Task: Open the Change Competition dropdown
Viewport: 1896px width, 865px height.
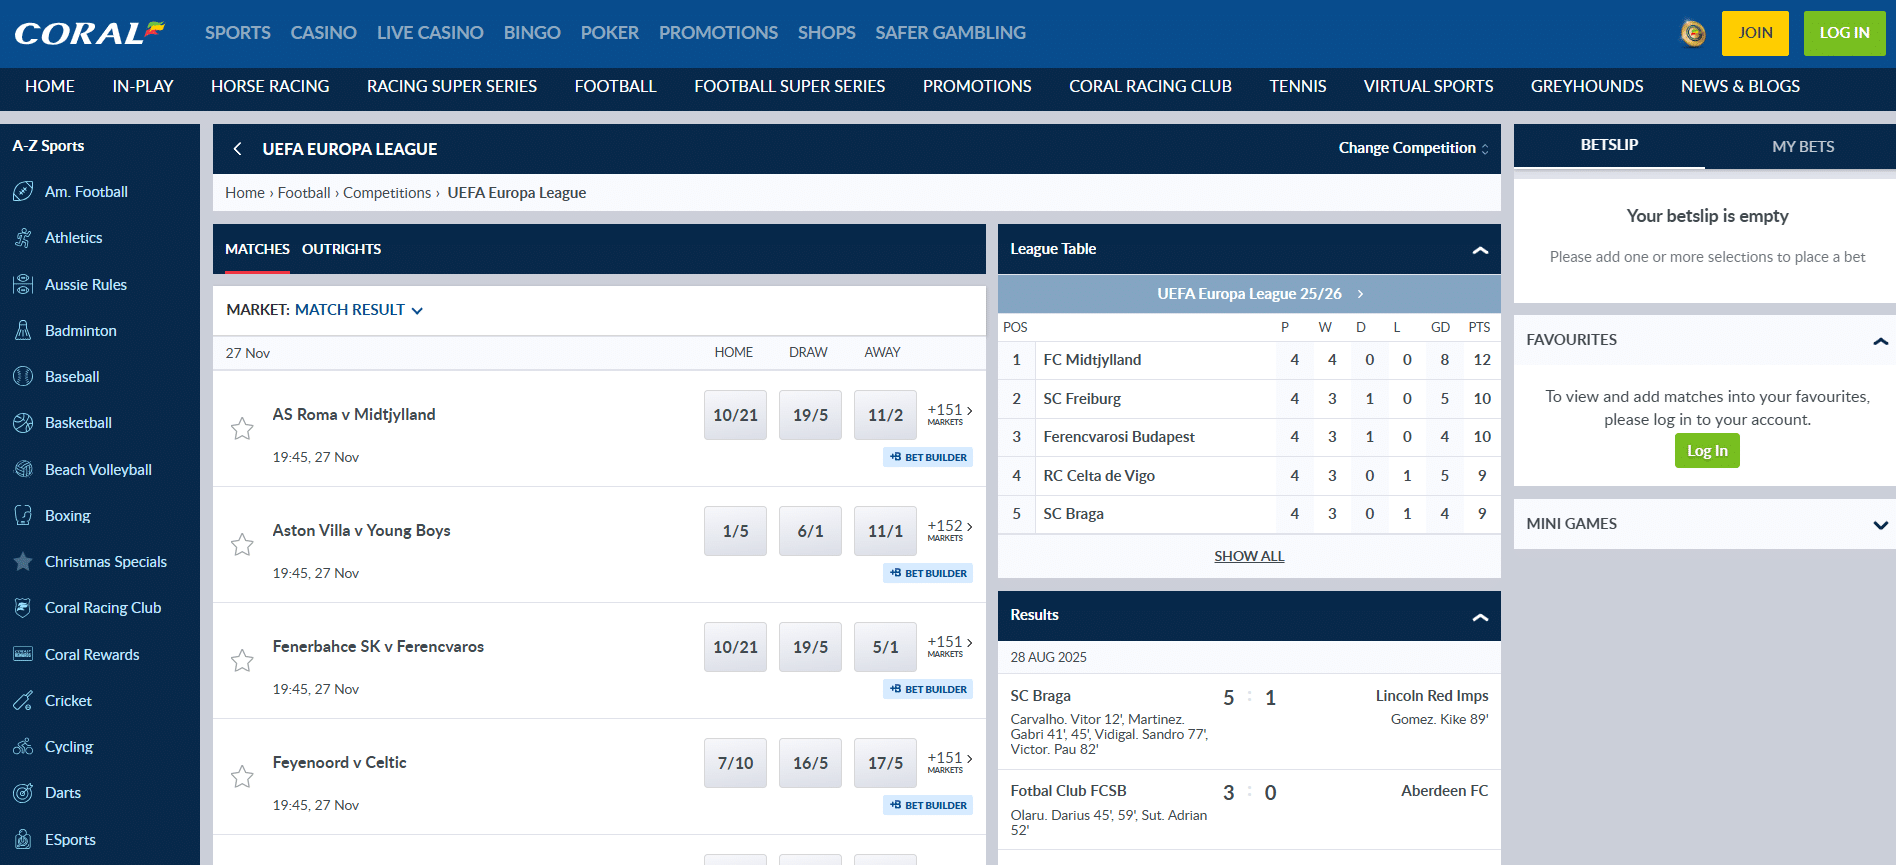Action: point(1413,148)
